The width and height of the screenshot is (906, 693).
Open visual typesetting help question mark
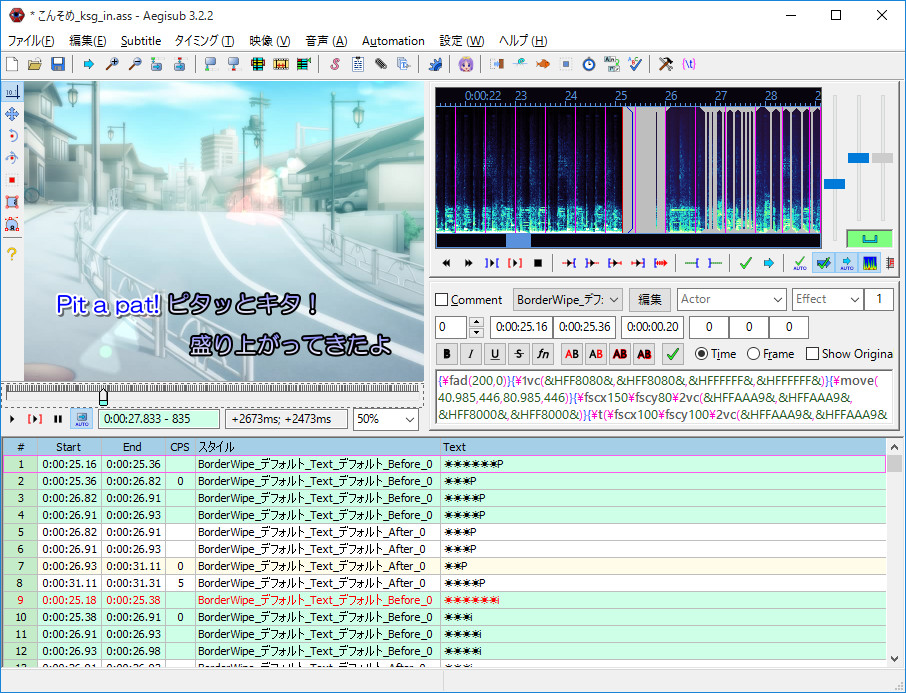pos(12,253)
